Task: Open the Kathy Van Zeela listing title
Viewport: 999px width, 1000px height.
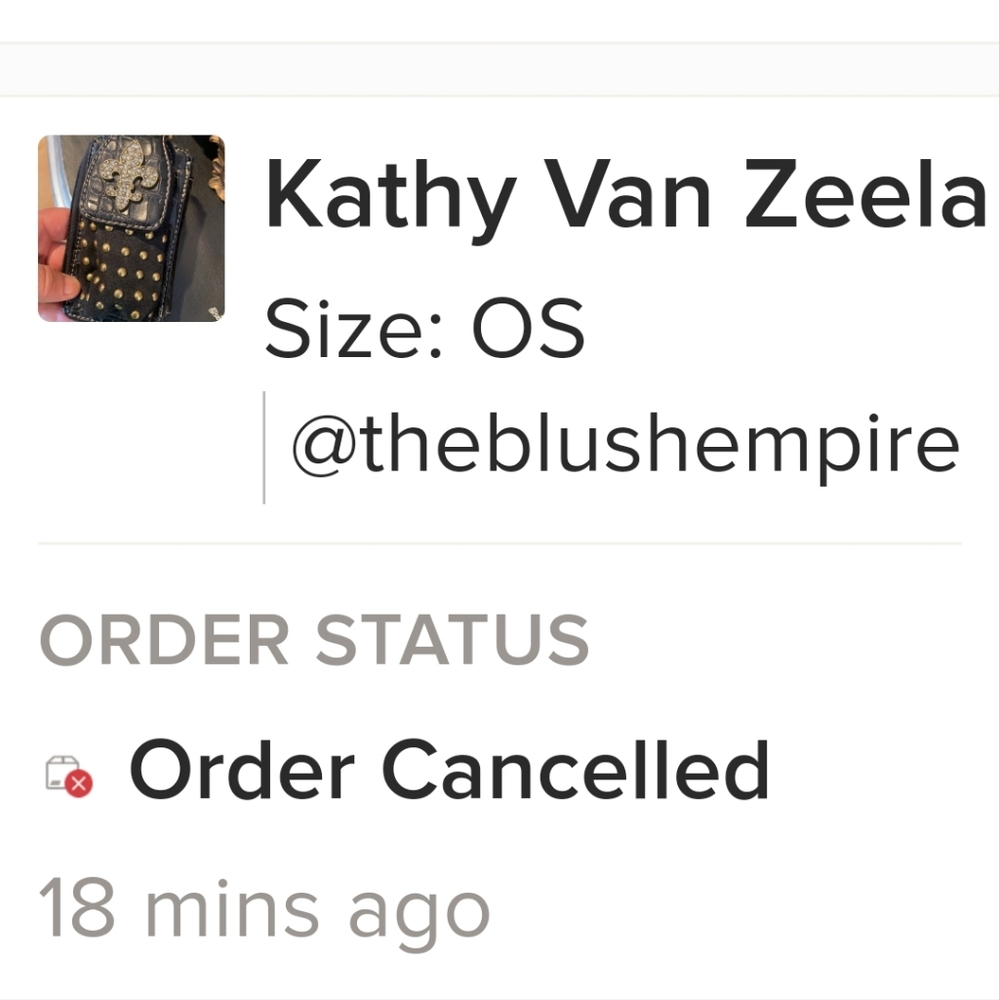Action: 626,195
